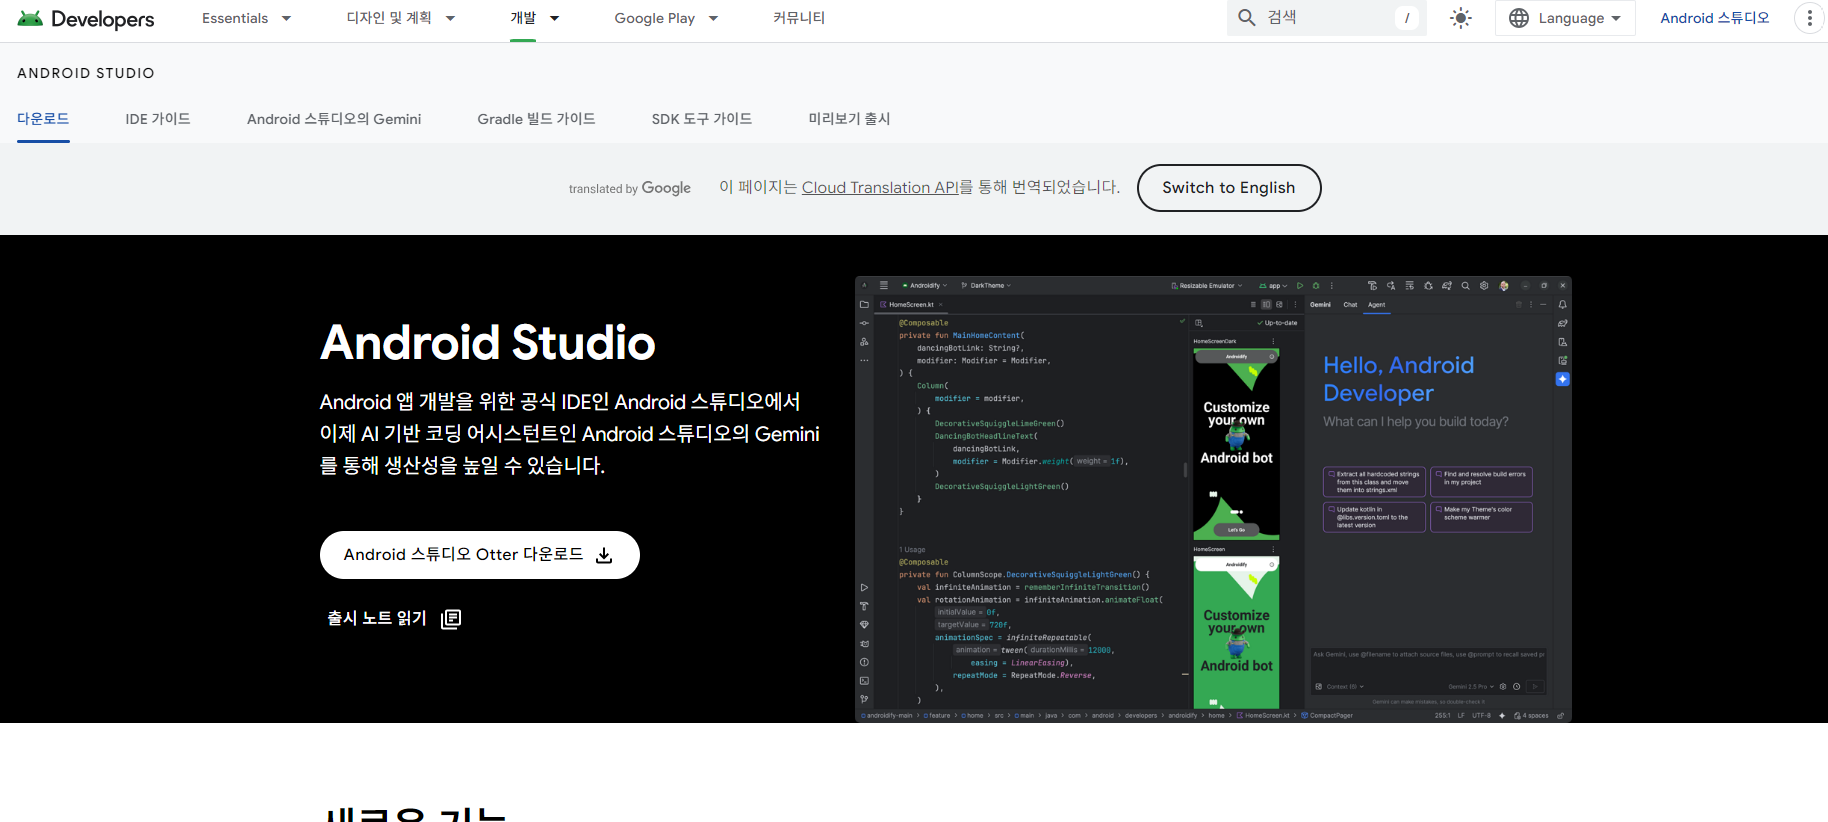This screenshot has width=1828, height=822.
Task: Click the 'Android Studio' hero heading text
Action: click(x=488, y=343)
